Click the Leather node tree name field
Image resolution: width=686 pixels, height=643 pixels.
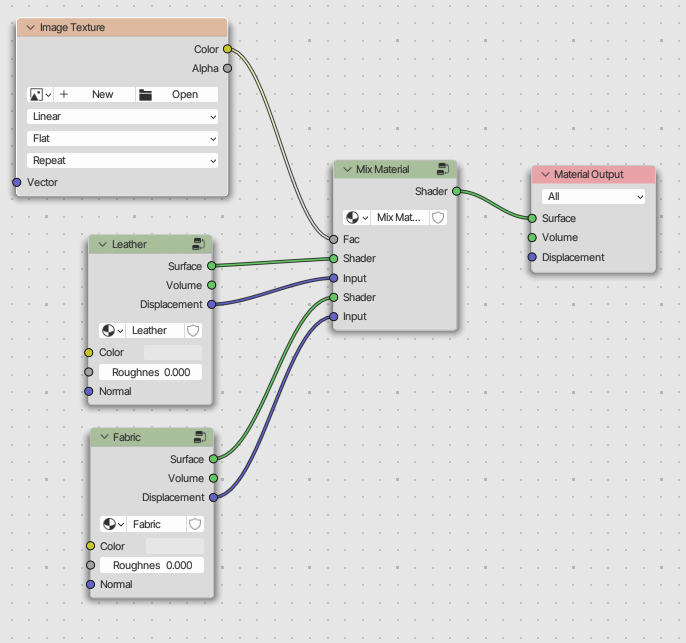tap(155, 330)
